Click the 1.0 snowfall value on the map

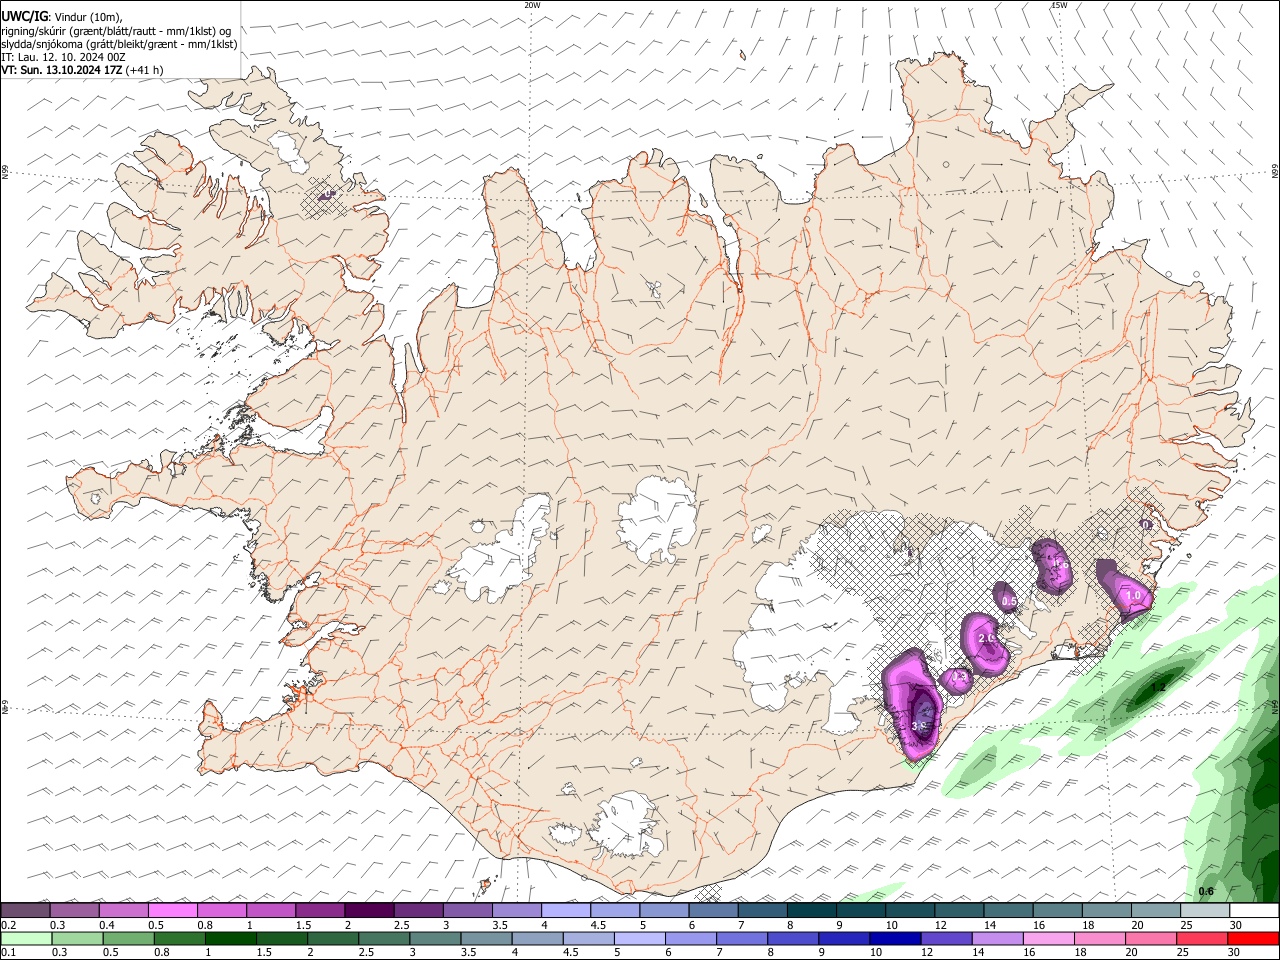click(x=1133, y=595)
